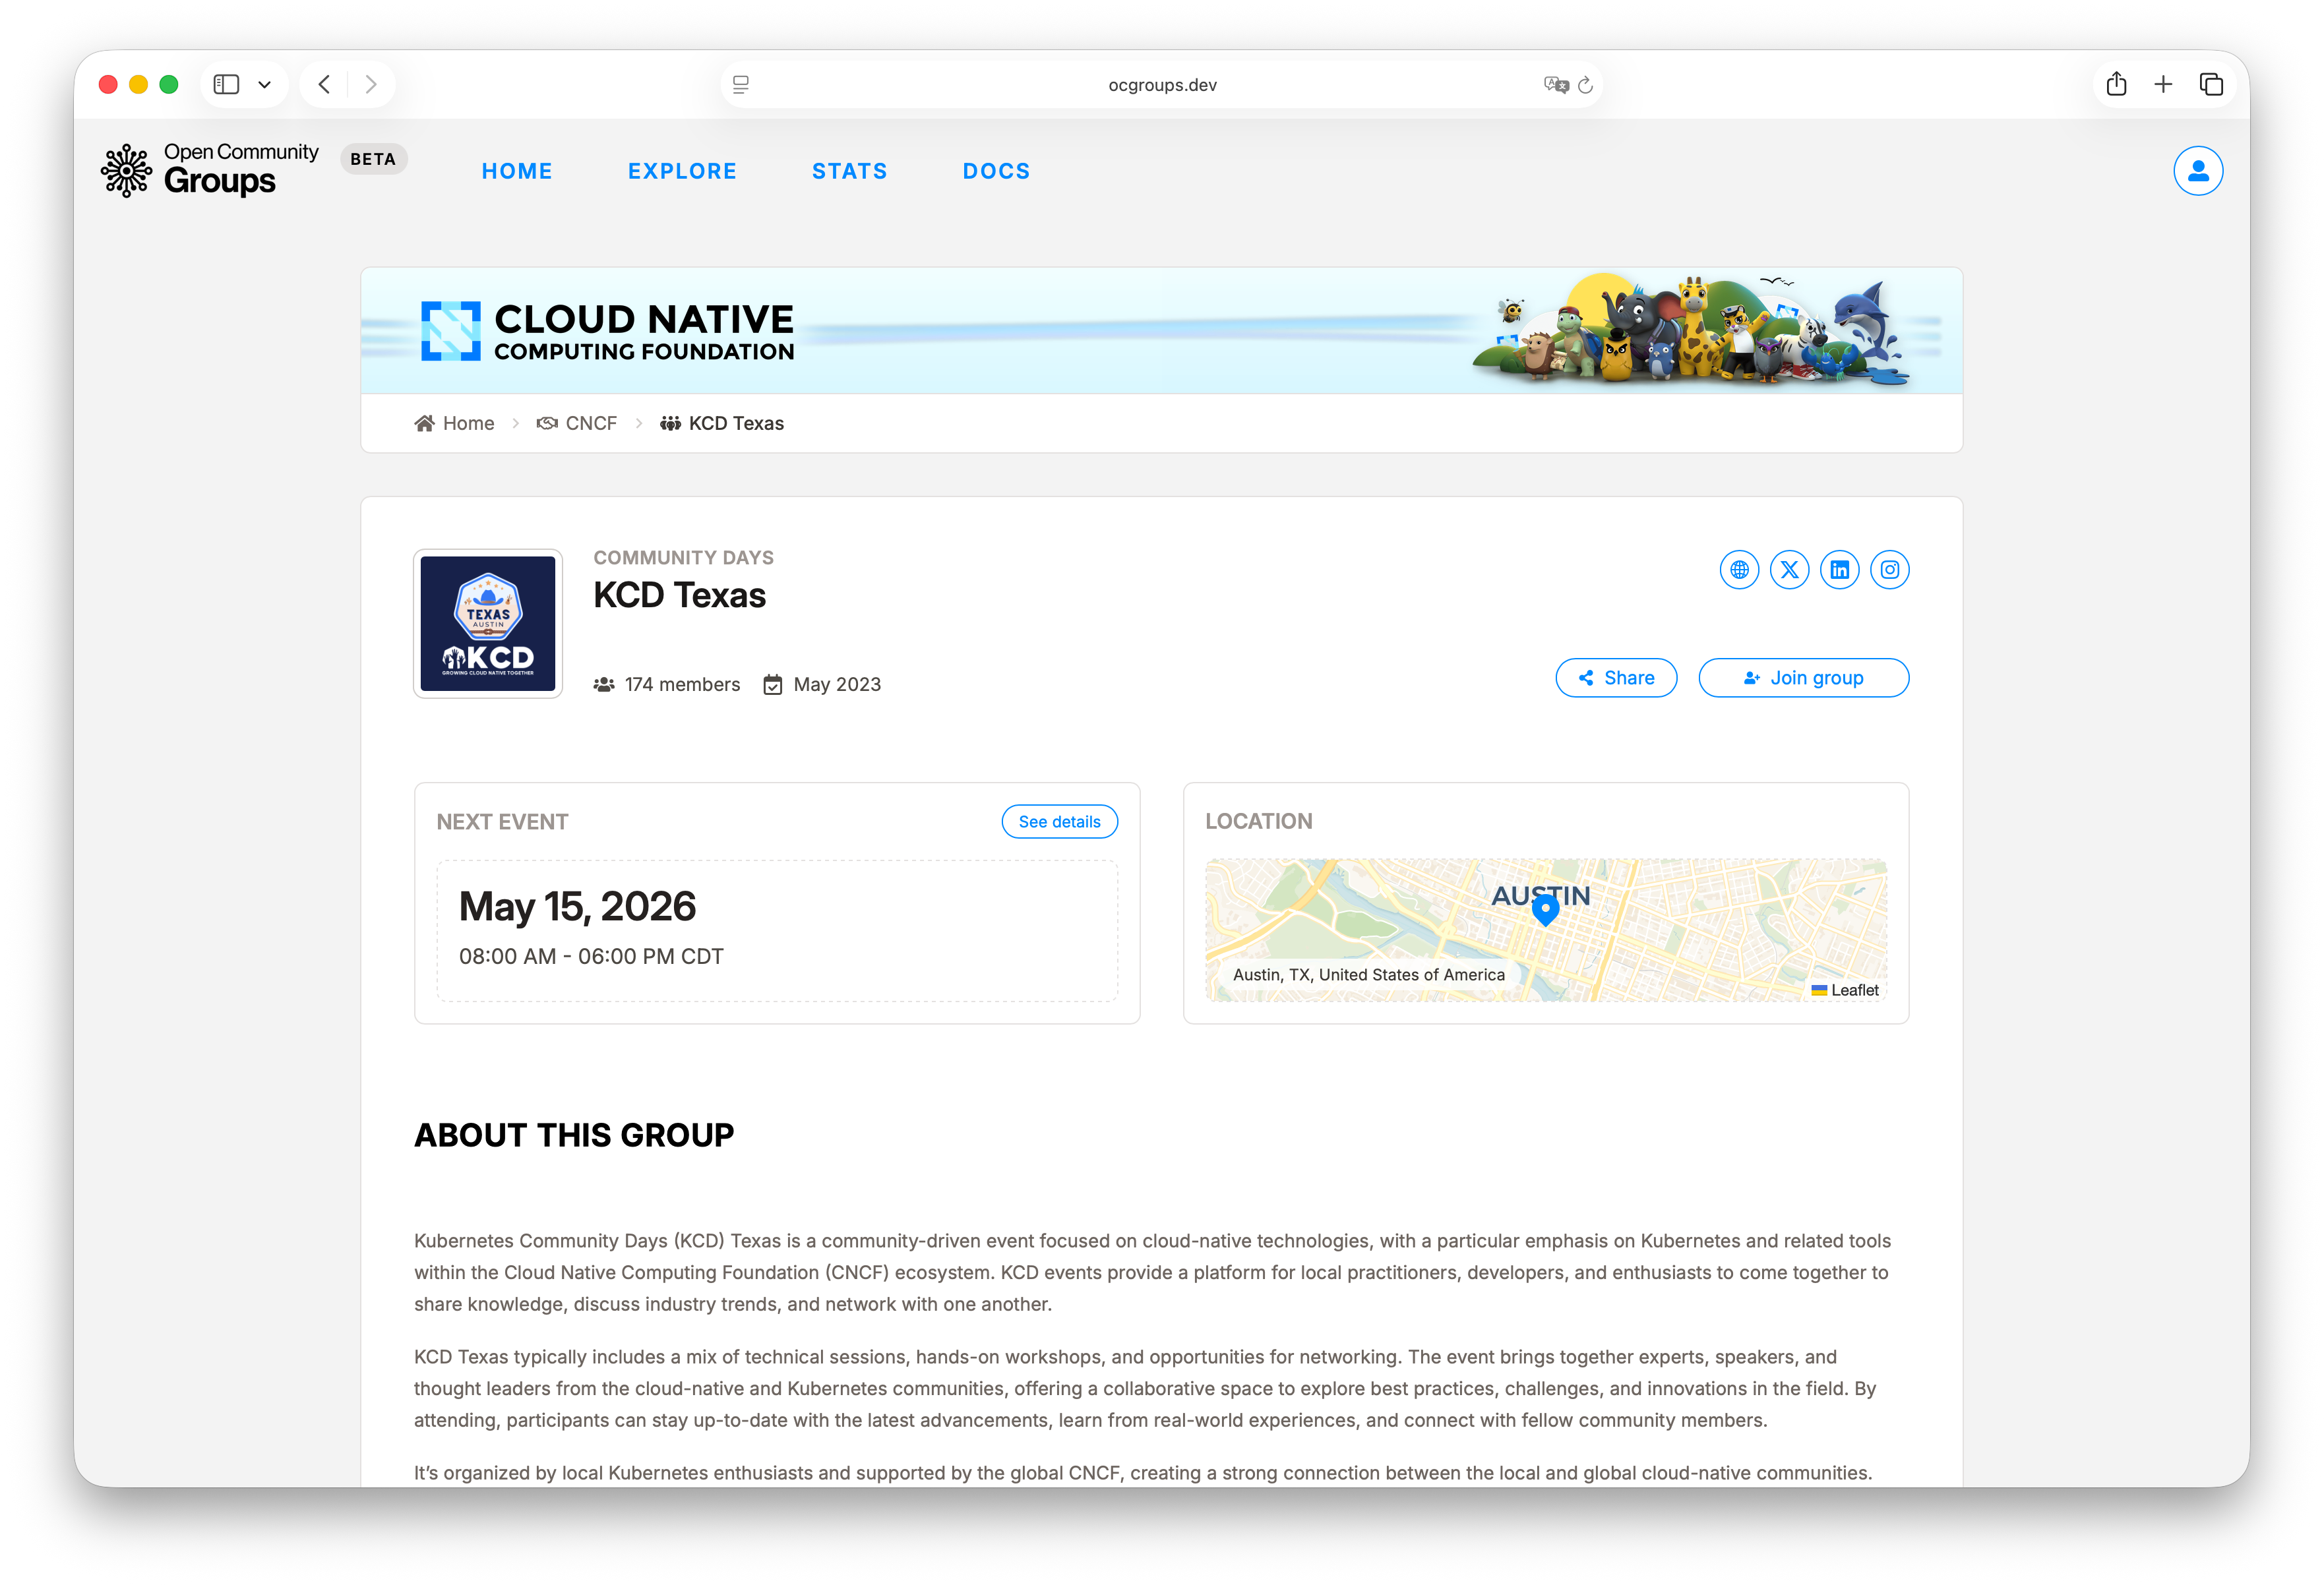Screen dimensions: 2324x1585
Task: Click the ABOUT THIS GROUP heading
Action: (x=574, y=1135)
